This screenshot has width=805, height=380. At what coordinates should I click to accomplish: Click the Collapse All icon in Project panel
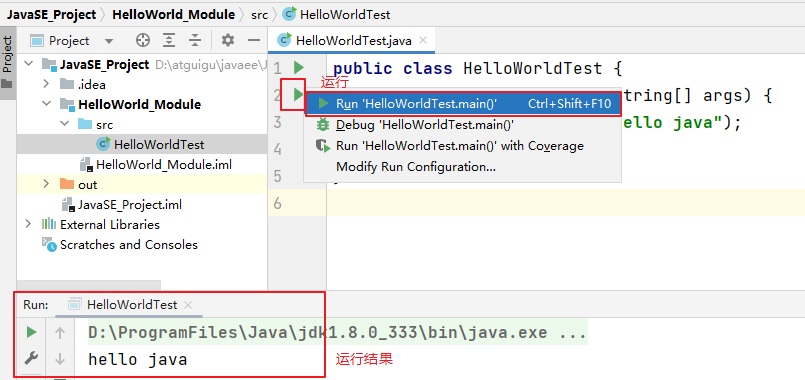[195, 41]
